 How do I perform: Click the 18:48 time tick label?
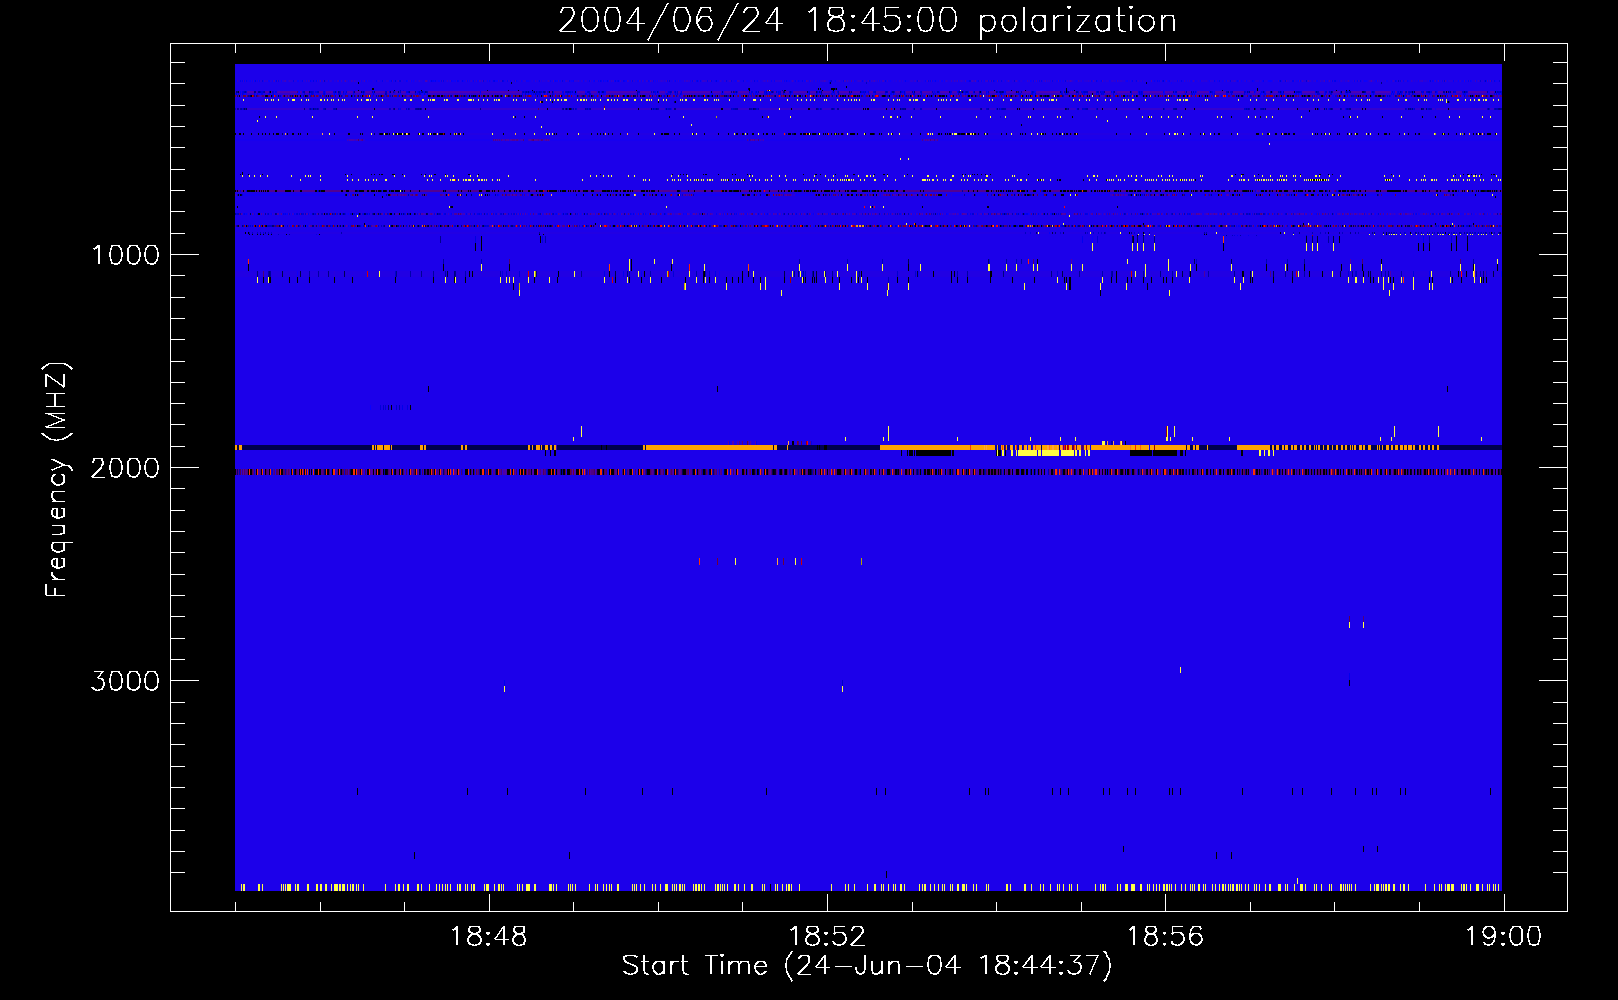coord(488,937)
